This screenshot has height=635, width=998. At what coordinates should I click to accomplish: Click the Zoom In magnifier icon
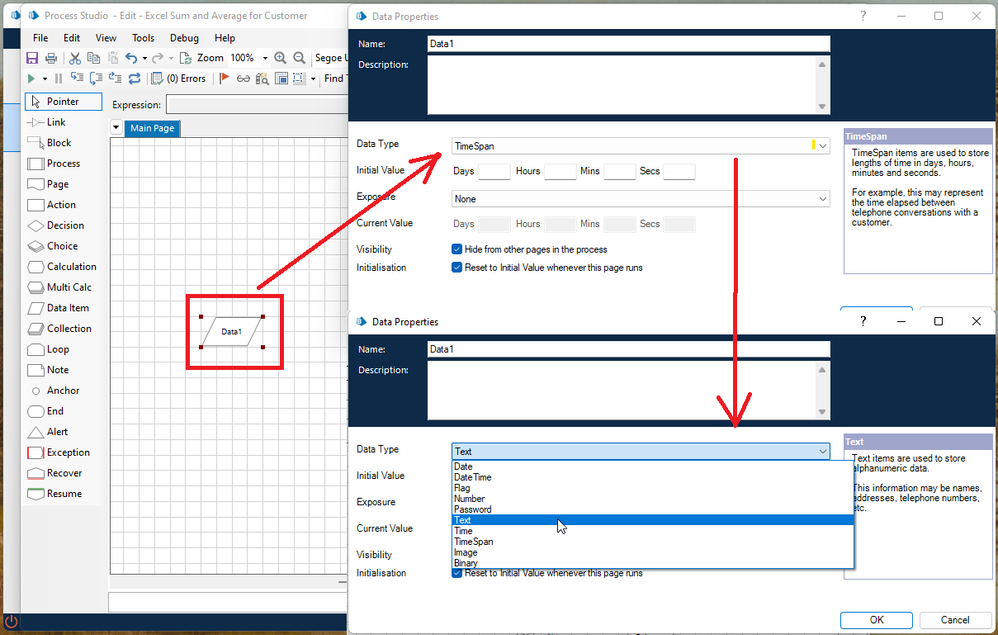click(x=281, y=58)
